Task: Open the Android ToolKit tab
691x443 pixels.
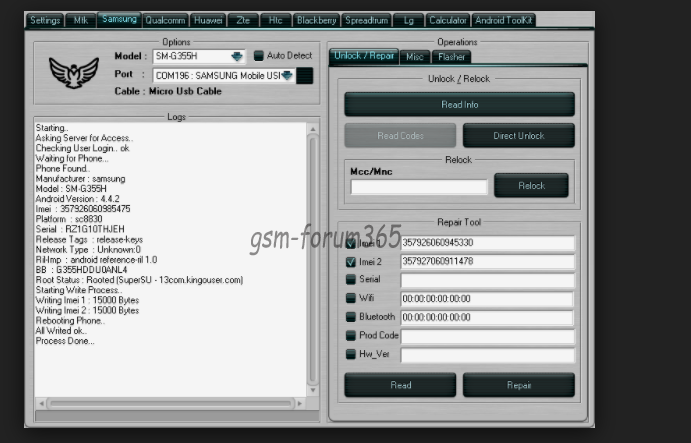Action: tap(504, 20)
